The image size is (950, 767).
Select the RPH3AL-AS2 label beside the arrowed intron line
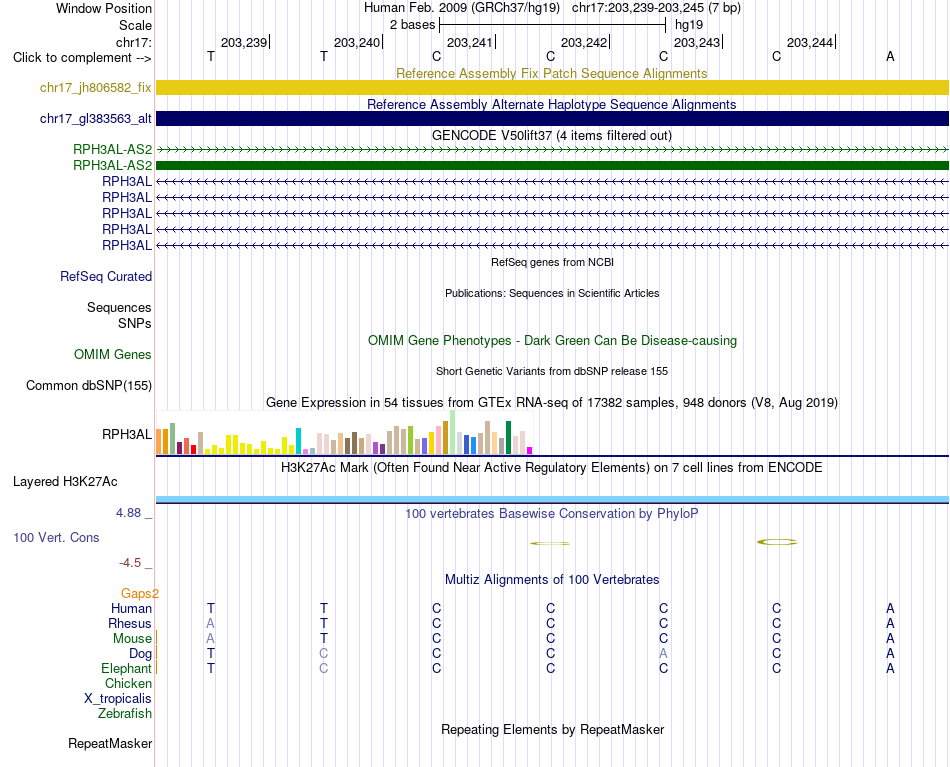[x=113, y=149]
